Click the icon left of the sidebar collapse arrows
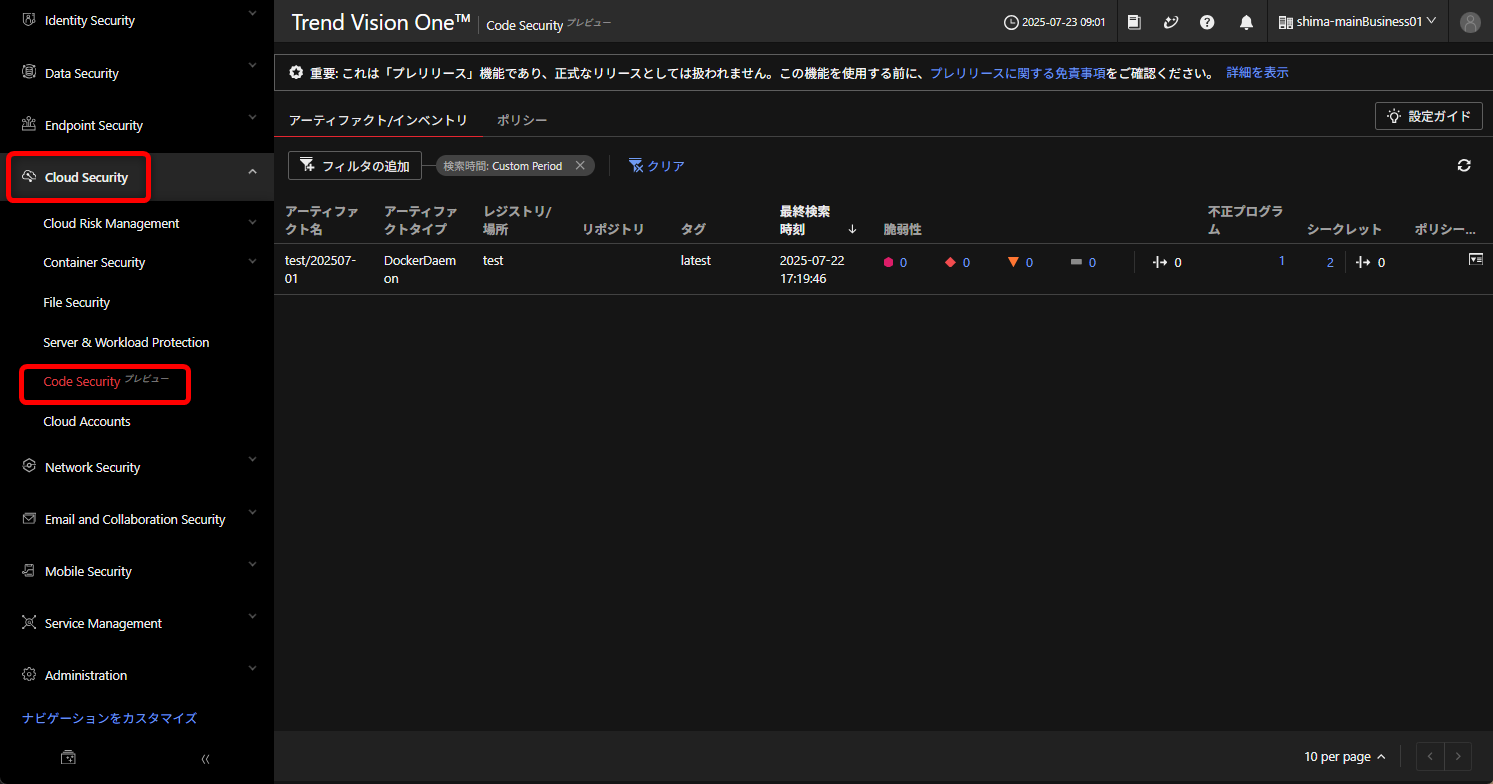The height and width of the screenshot is (784, 1493). [68, 757]
